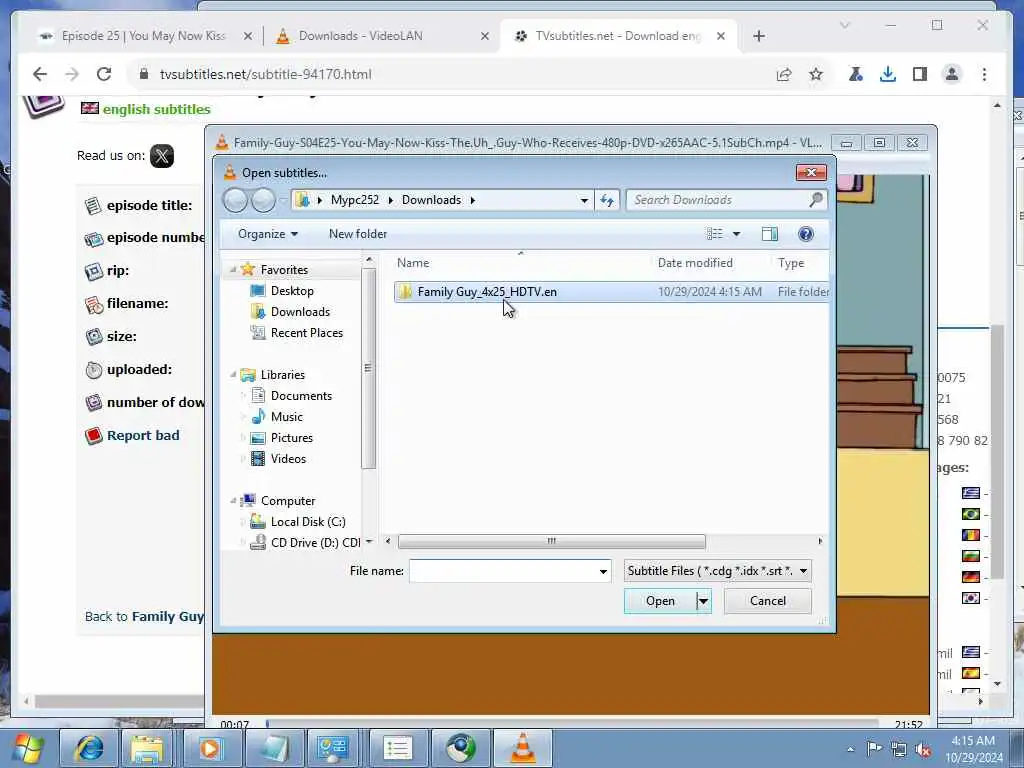Image resolution: width=1024 pixels, height=768 pixels.
Task: Click the Action Center flag tray icon
Action: 874,748
